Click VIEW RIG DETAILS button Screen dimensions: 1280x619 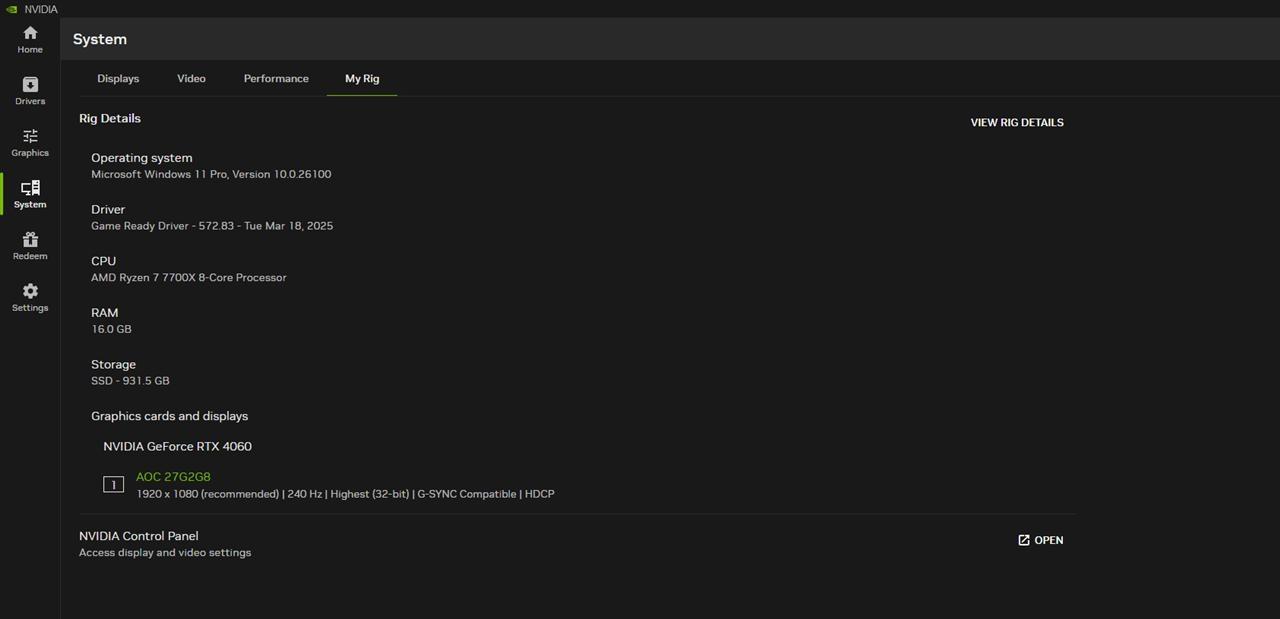point(1017,122)
